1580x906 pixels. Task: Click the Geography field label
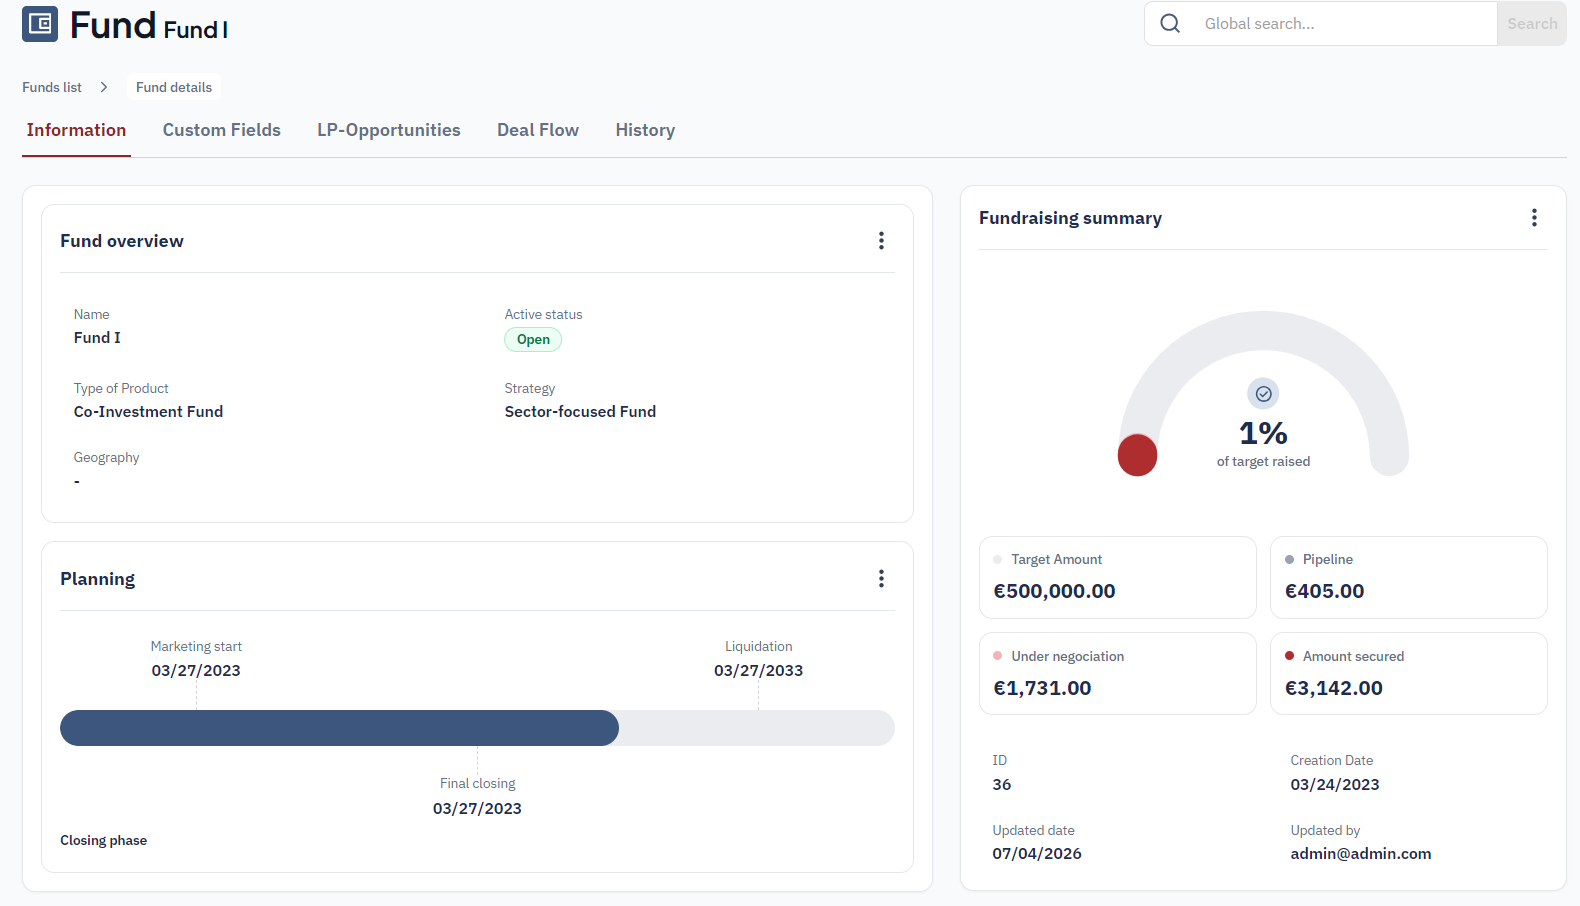point(106,457)
